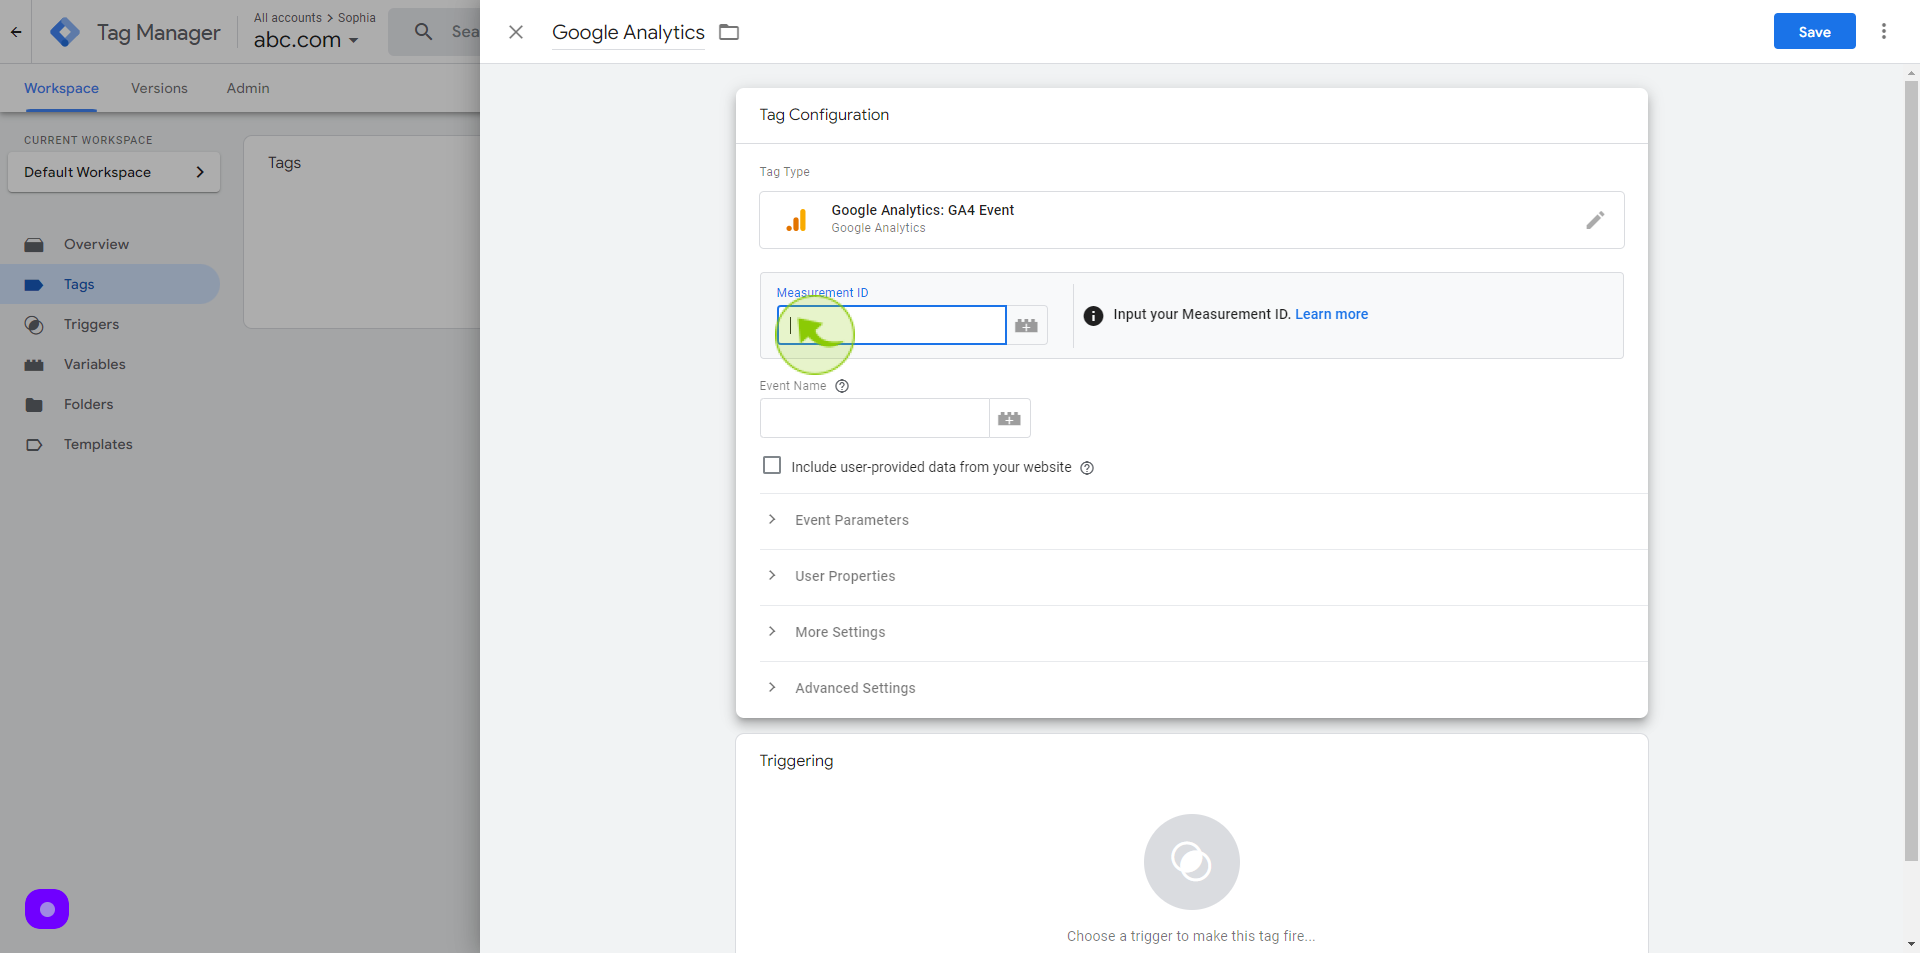Click the info icon beside Measurement ID hint
Screen dimensions: 1920x953
1094,315
